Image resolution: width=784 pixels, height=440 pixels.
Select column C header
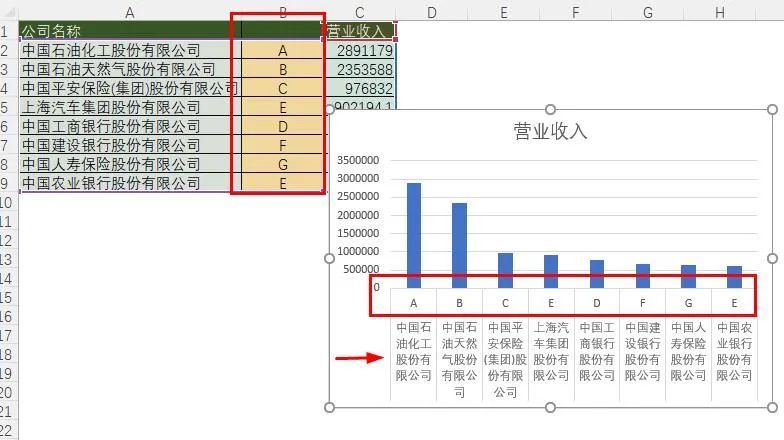click(360, 12)
